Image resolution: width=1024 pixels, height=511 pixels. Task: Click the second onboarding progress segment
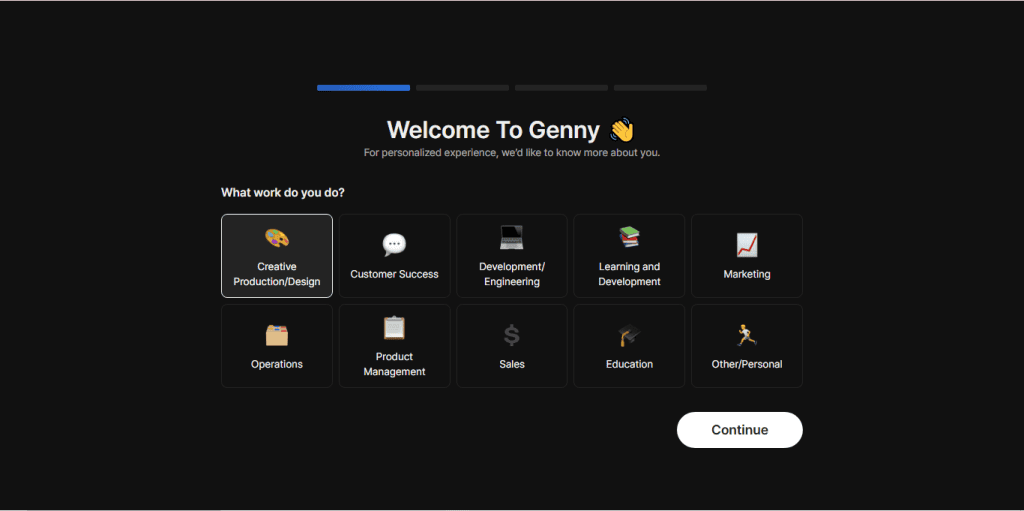pyautogui.click(x=462, y=88)
